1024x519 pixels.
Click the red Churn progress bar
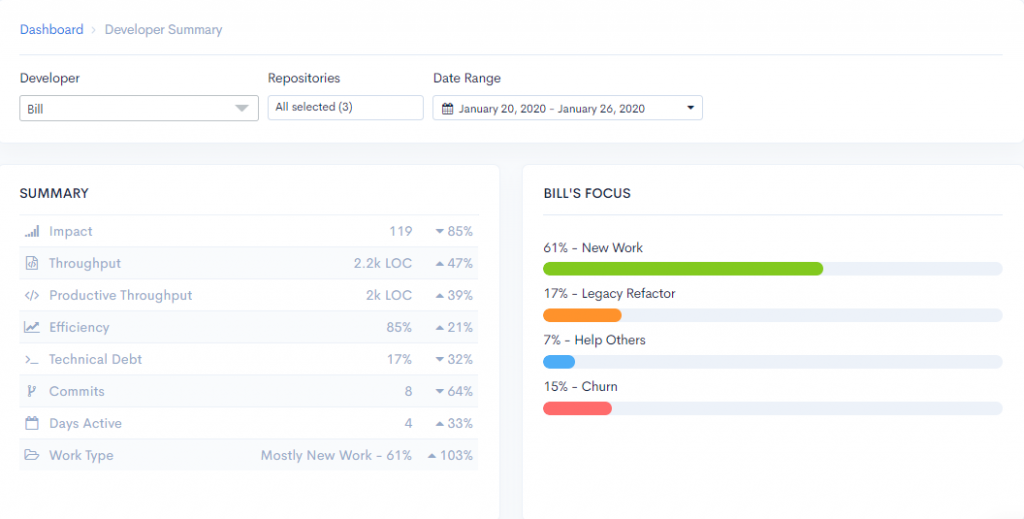click(x=577, y=408)
